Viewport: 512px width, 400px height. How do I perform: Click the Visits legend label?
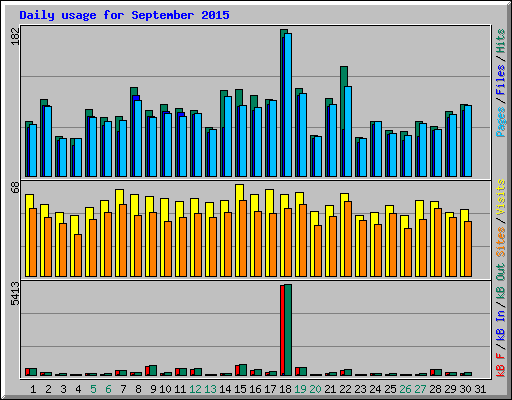coord(501,197)
